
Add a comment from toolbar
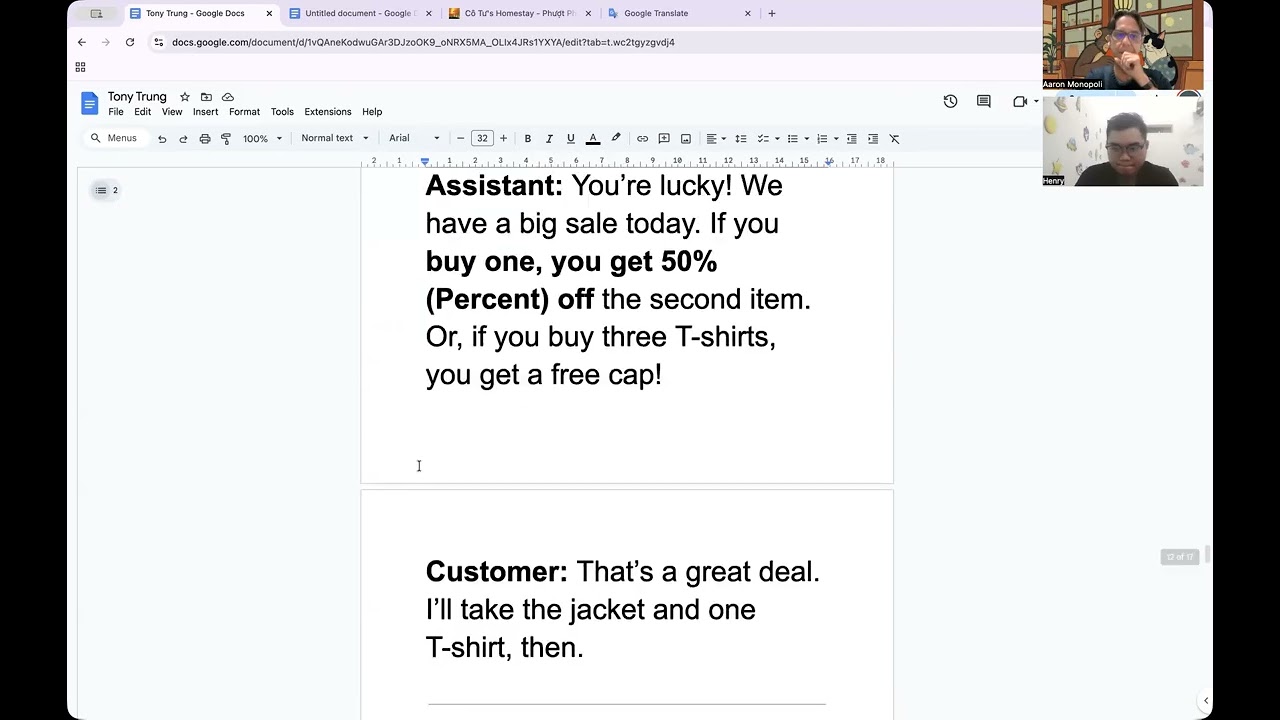[x=664, y=139]
